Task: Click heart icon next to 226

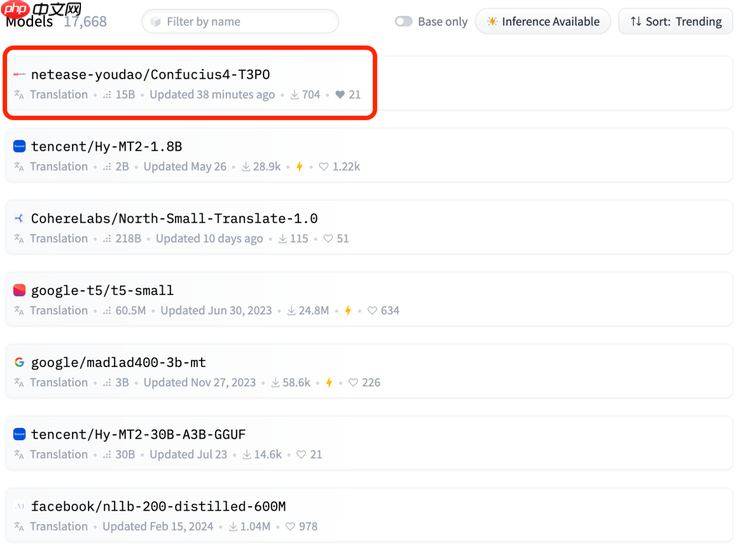Action: pyautogui.click(x=353, y=382)
